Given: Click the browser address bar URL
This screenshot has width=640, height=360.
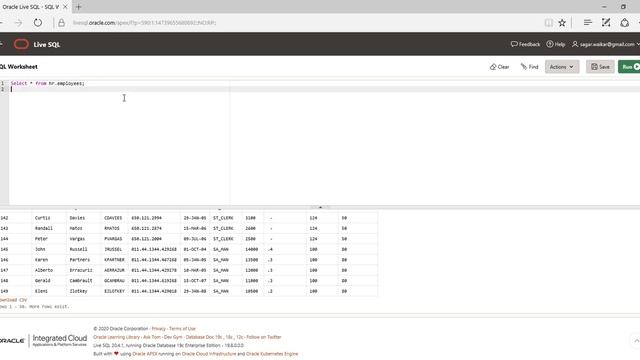Looking at the screenshot, I should point(145,23).
